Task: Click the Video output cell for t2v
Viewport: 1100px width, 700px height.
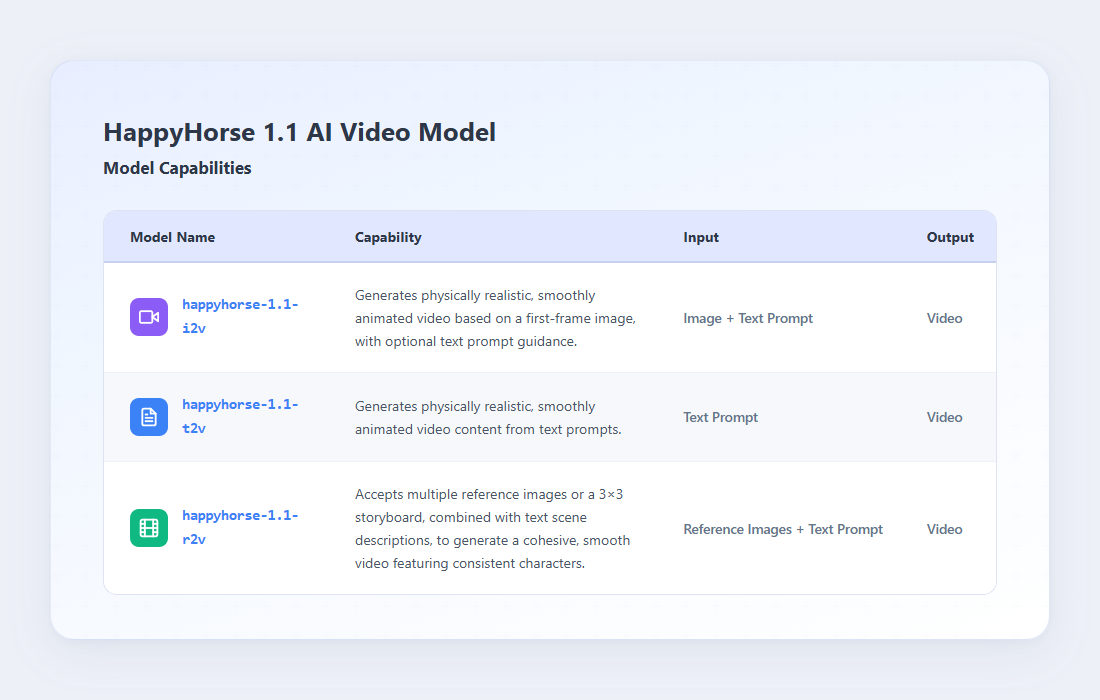Action: [x=944, y=417]
